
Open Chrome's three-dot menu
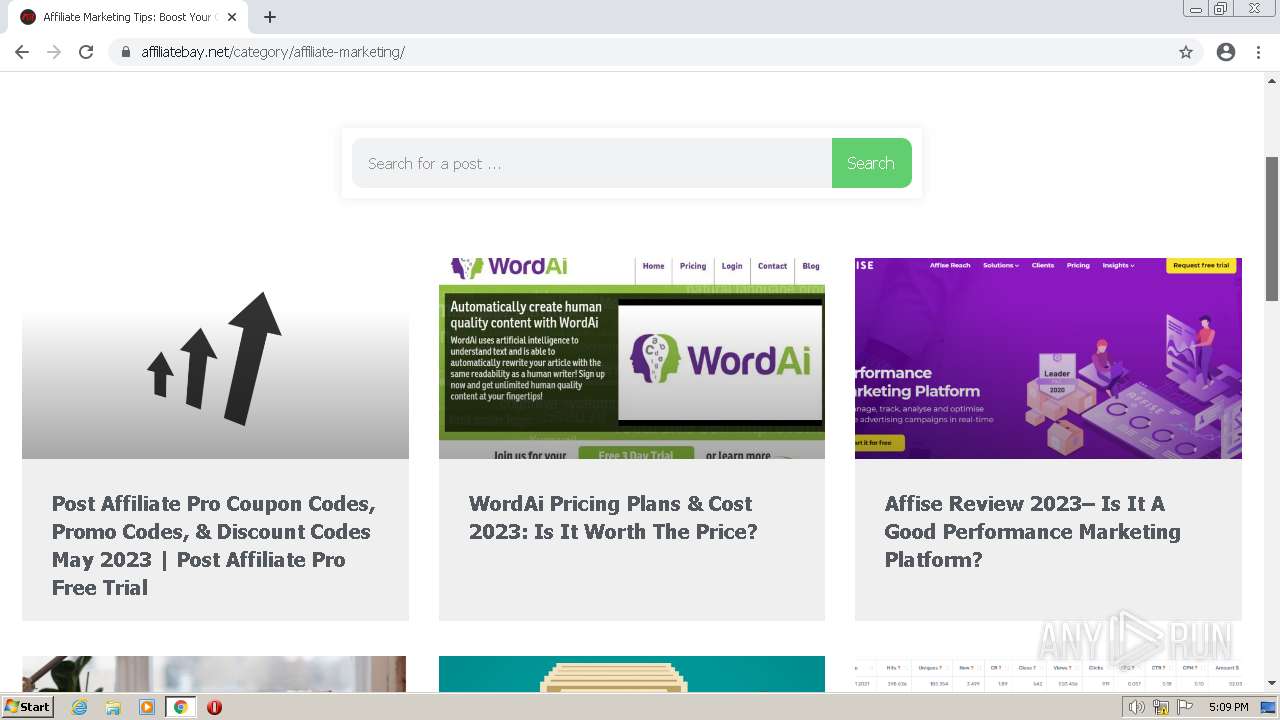point(1258,52)
